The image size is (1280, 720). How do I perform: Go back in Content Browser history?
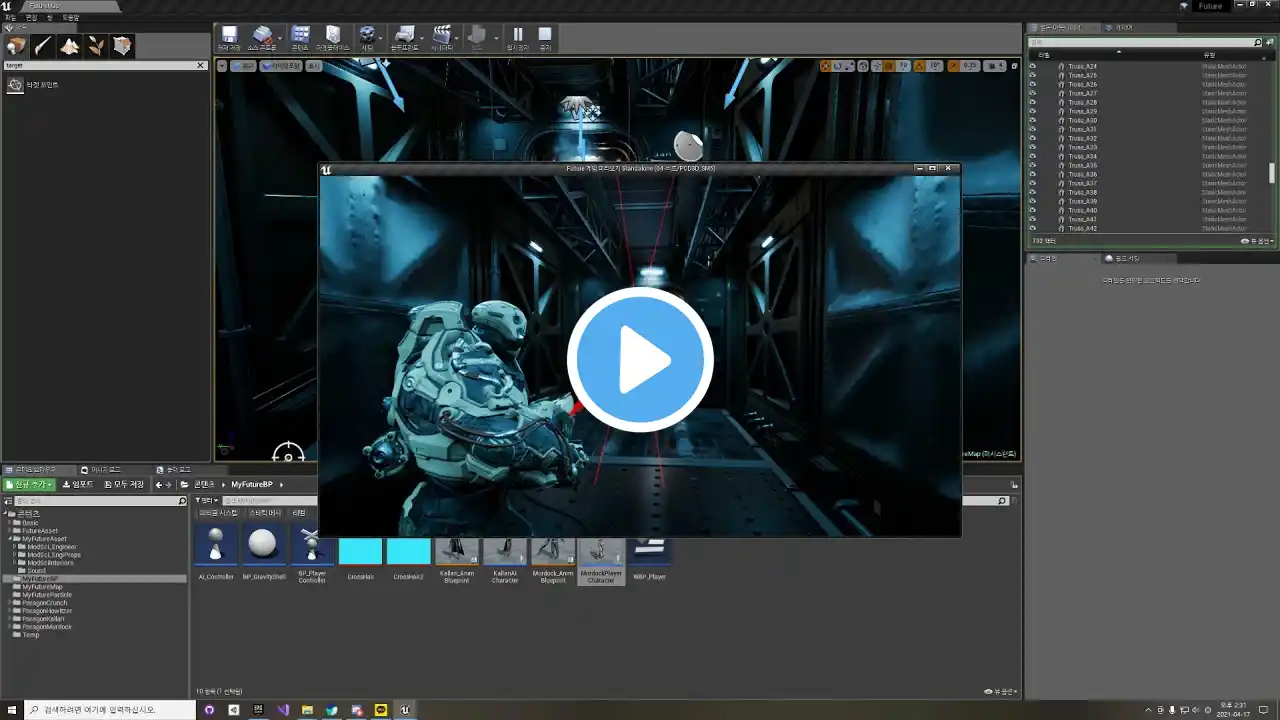click(158, 484)
